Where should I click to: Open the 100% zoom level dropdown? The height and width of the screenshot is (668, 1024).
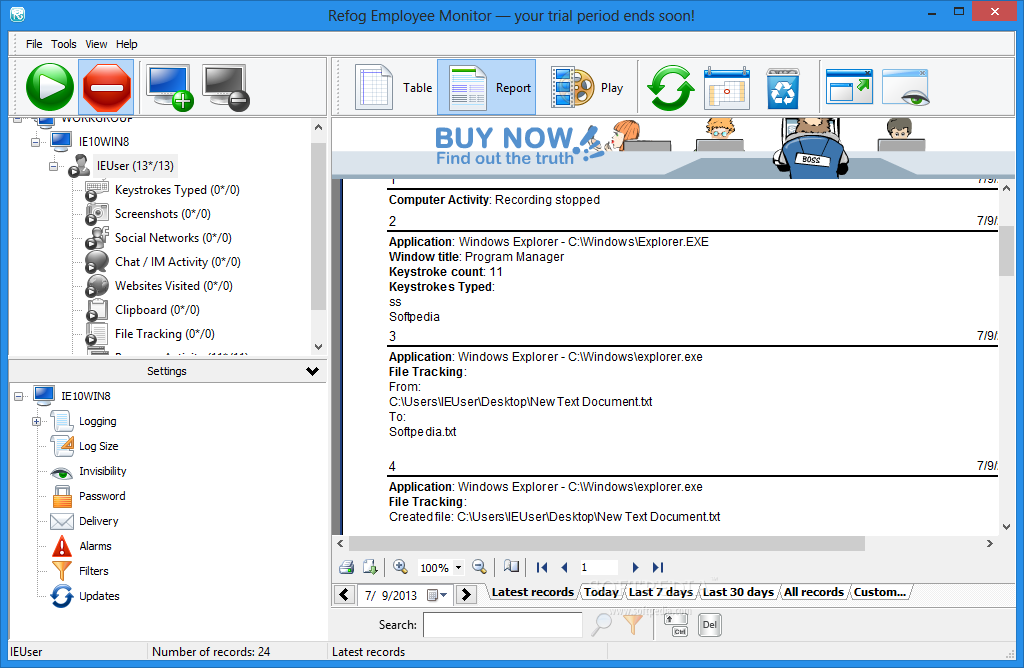[458, 567]
